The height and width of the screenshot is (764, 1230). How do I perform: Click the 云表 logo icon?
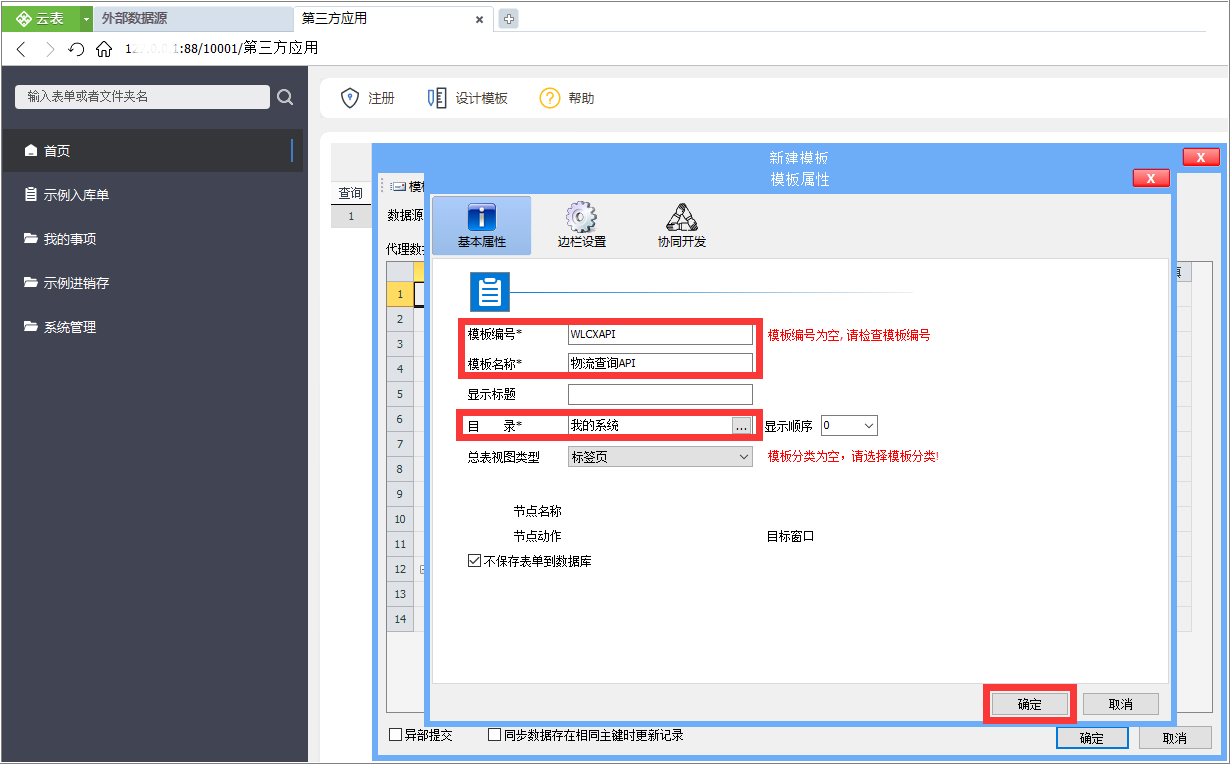coord(23,19)
